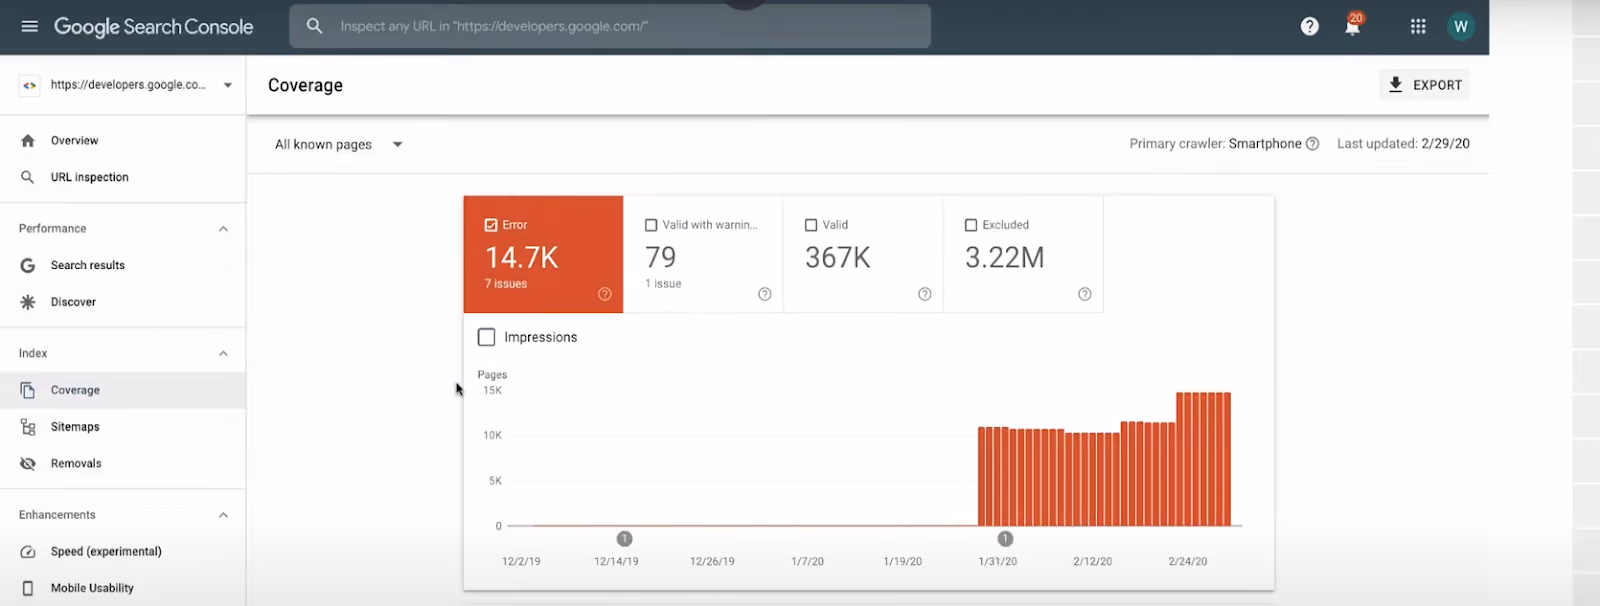The height and width of the screenshot is (606, 1600).
Task: Collapse the Index section
Action: click(223, 354)
